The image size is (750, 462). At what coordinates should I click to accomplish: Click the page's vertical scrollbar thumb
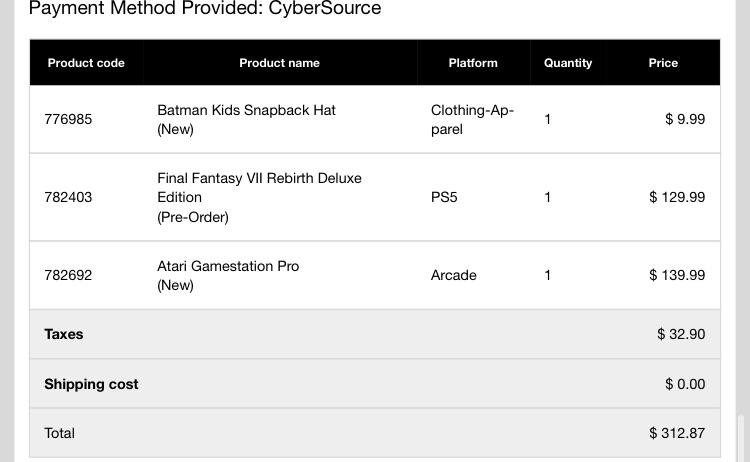pyautogui.click(x=741, y=436)
